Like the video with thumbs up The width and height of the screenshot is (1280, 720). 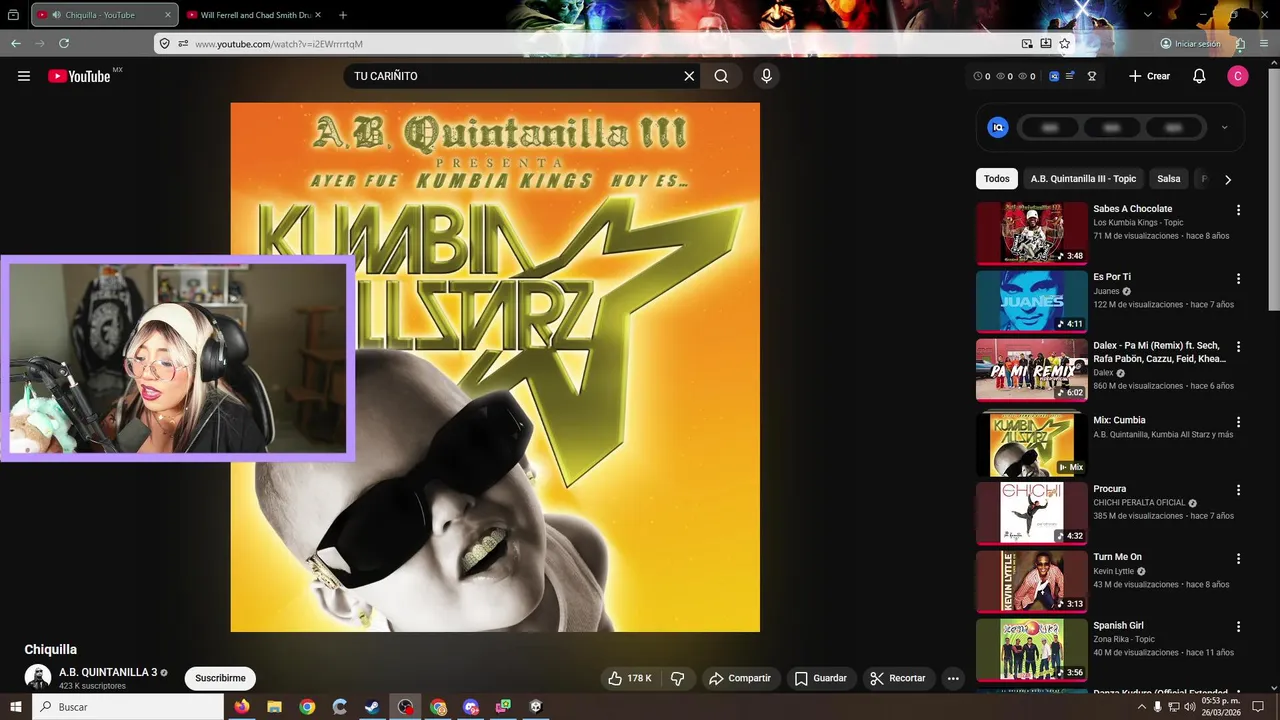click(x=629, y=678)
